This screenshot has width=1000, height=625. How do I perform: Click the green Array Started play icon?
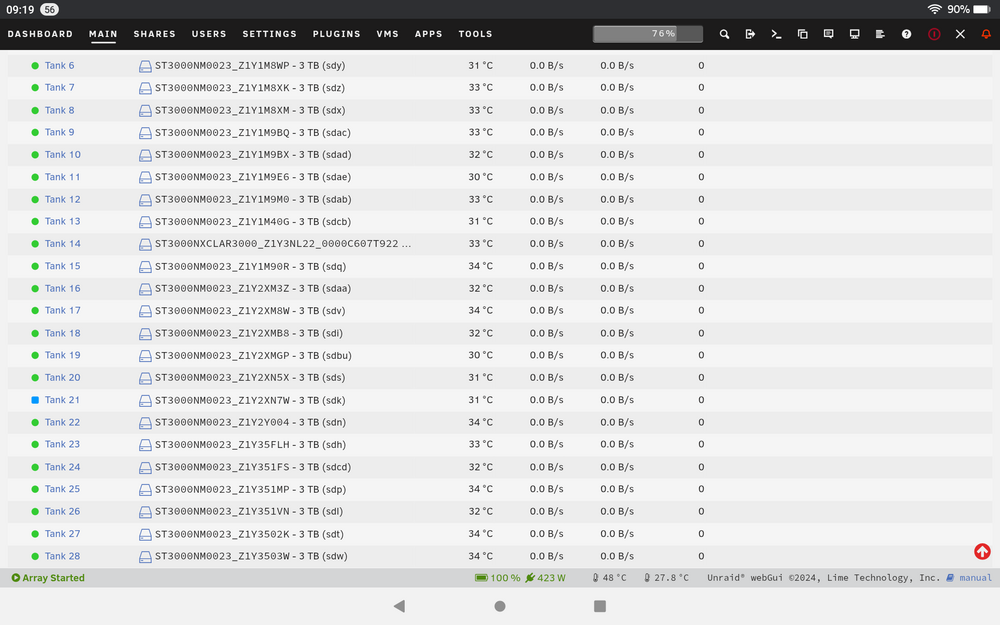tap(15, 578)
